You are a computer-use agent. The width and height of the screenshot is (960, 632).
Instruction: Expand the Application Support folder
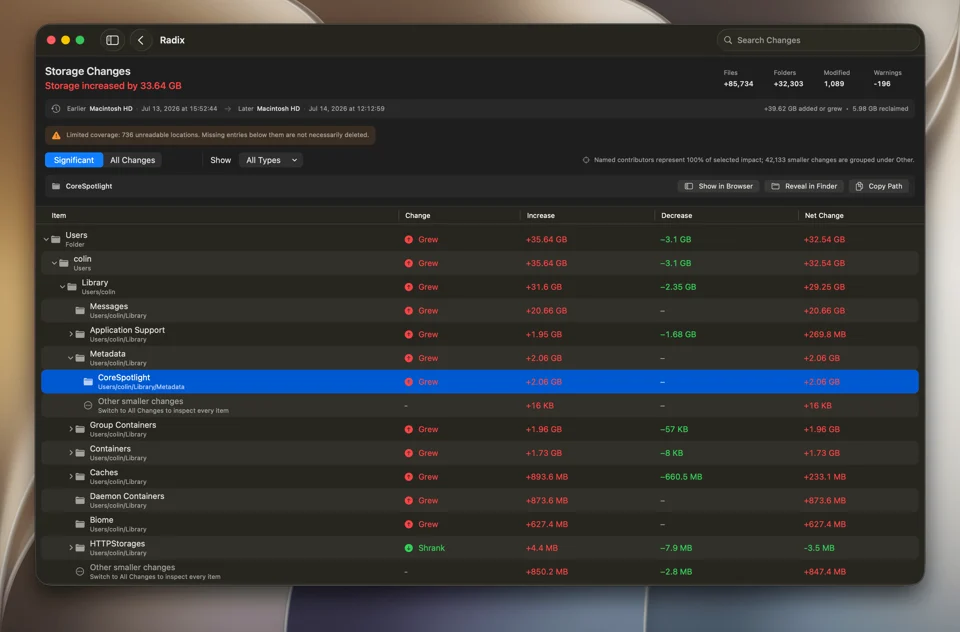(70, 334)
